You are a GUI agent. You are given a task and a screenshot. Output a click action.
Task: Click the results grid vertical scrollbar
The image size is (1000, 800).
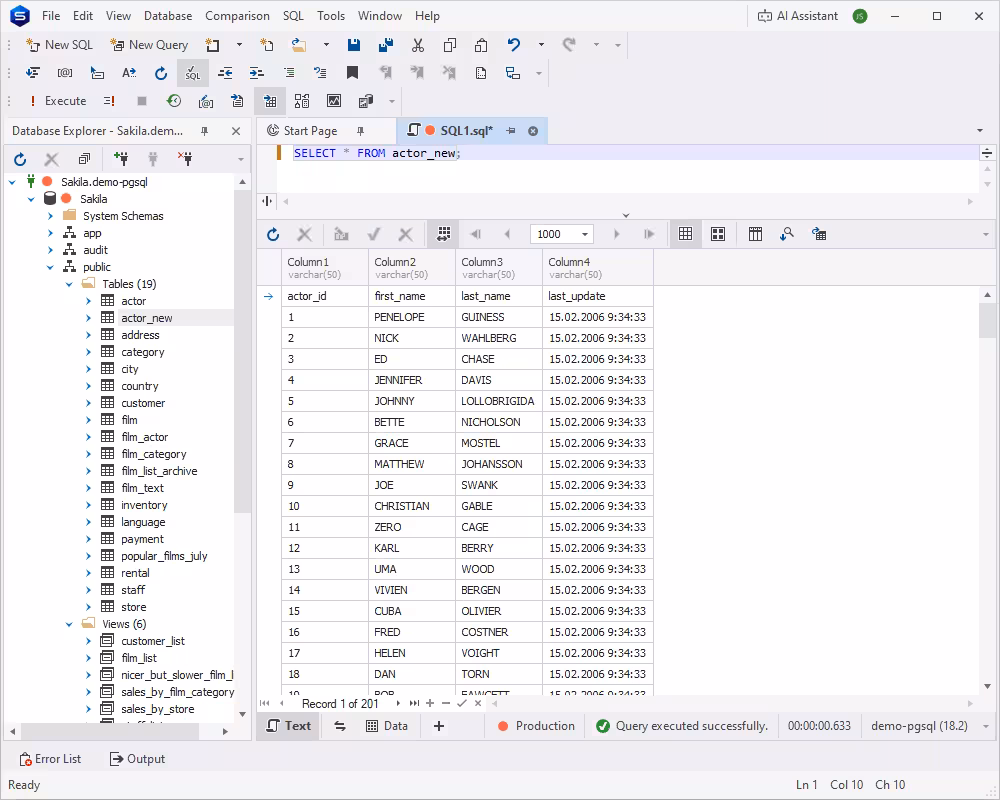(988, 490)
